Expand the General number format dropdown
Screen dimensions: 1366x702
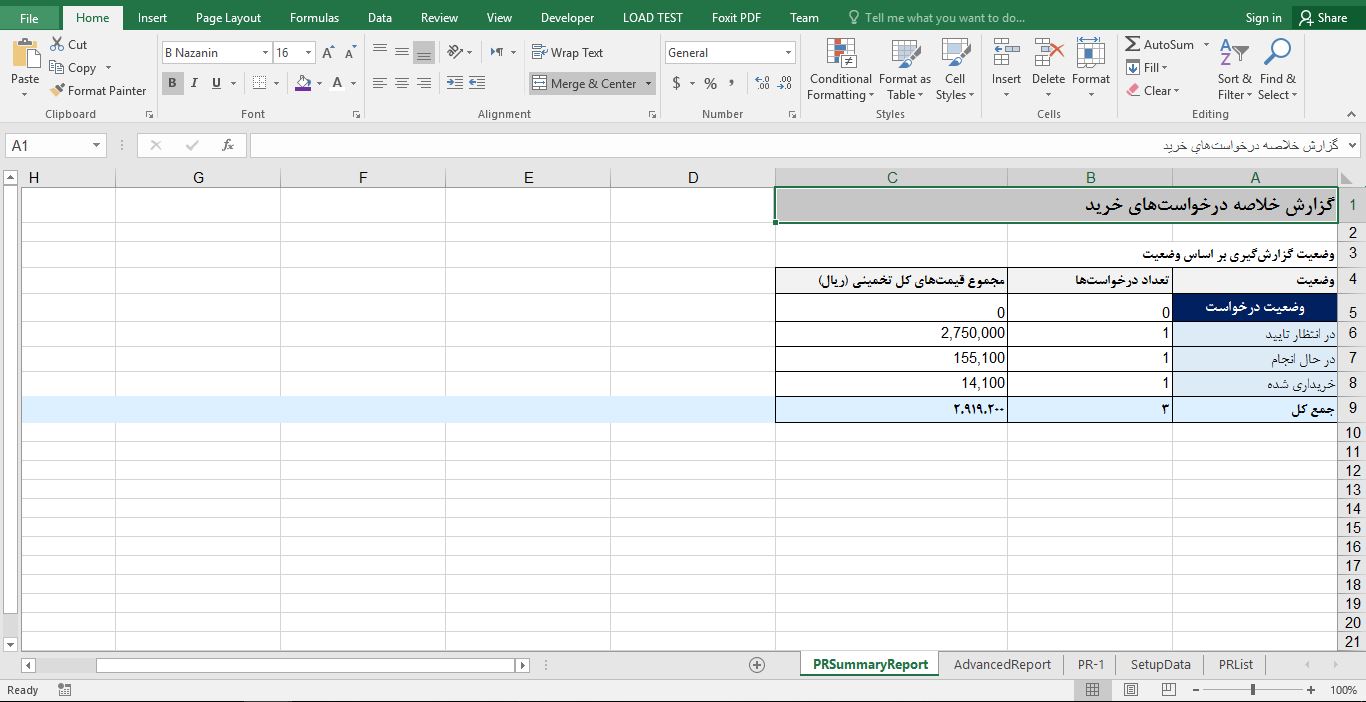pyautogui.click(x=788, y=53)
